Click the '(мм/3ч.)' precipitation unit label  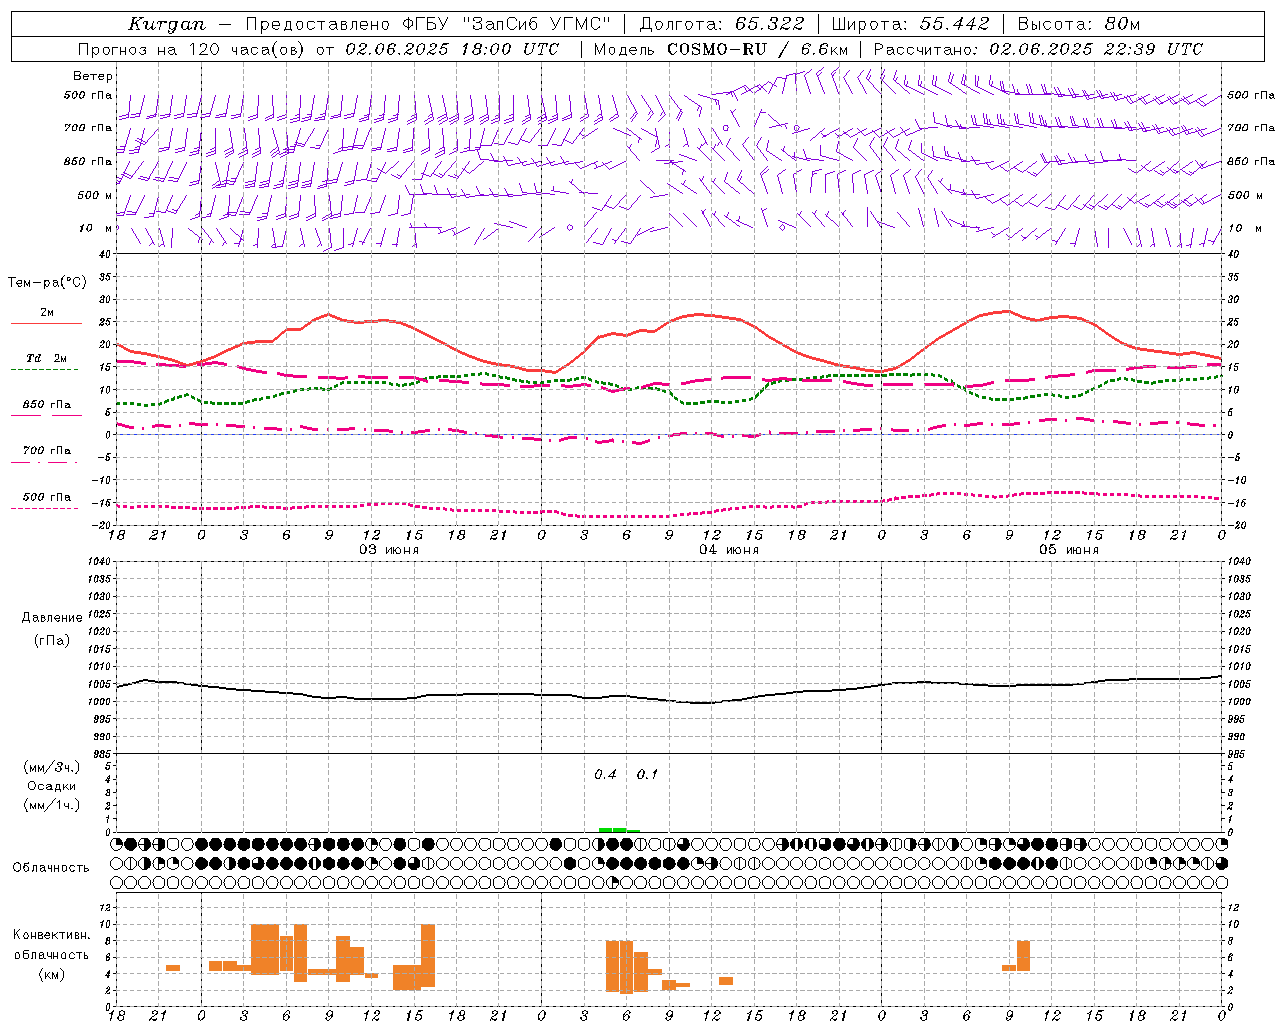click(x=51, y=767)
